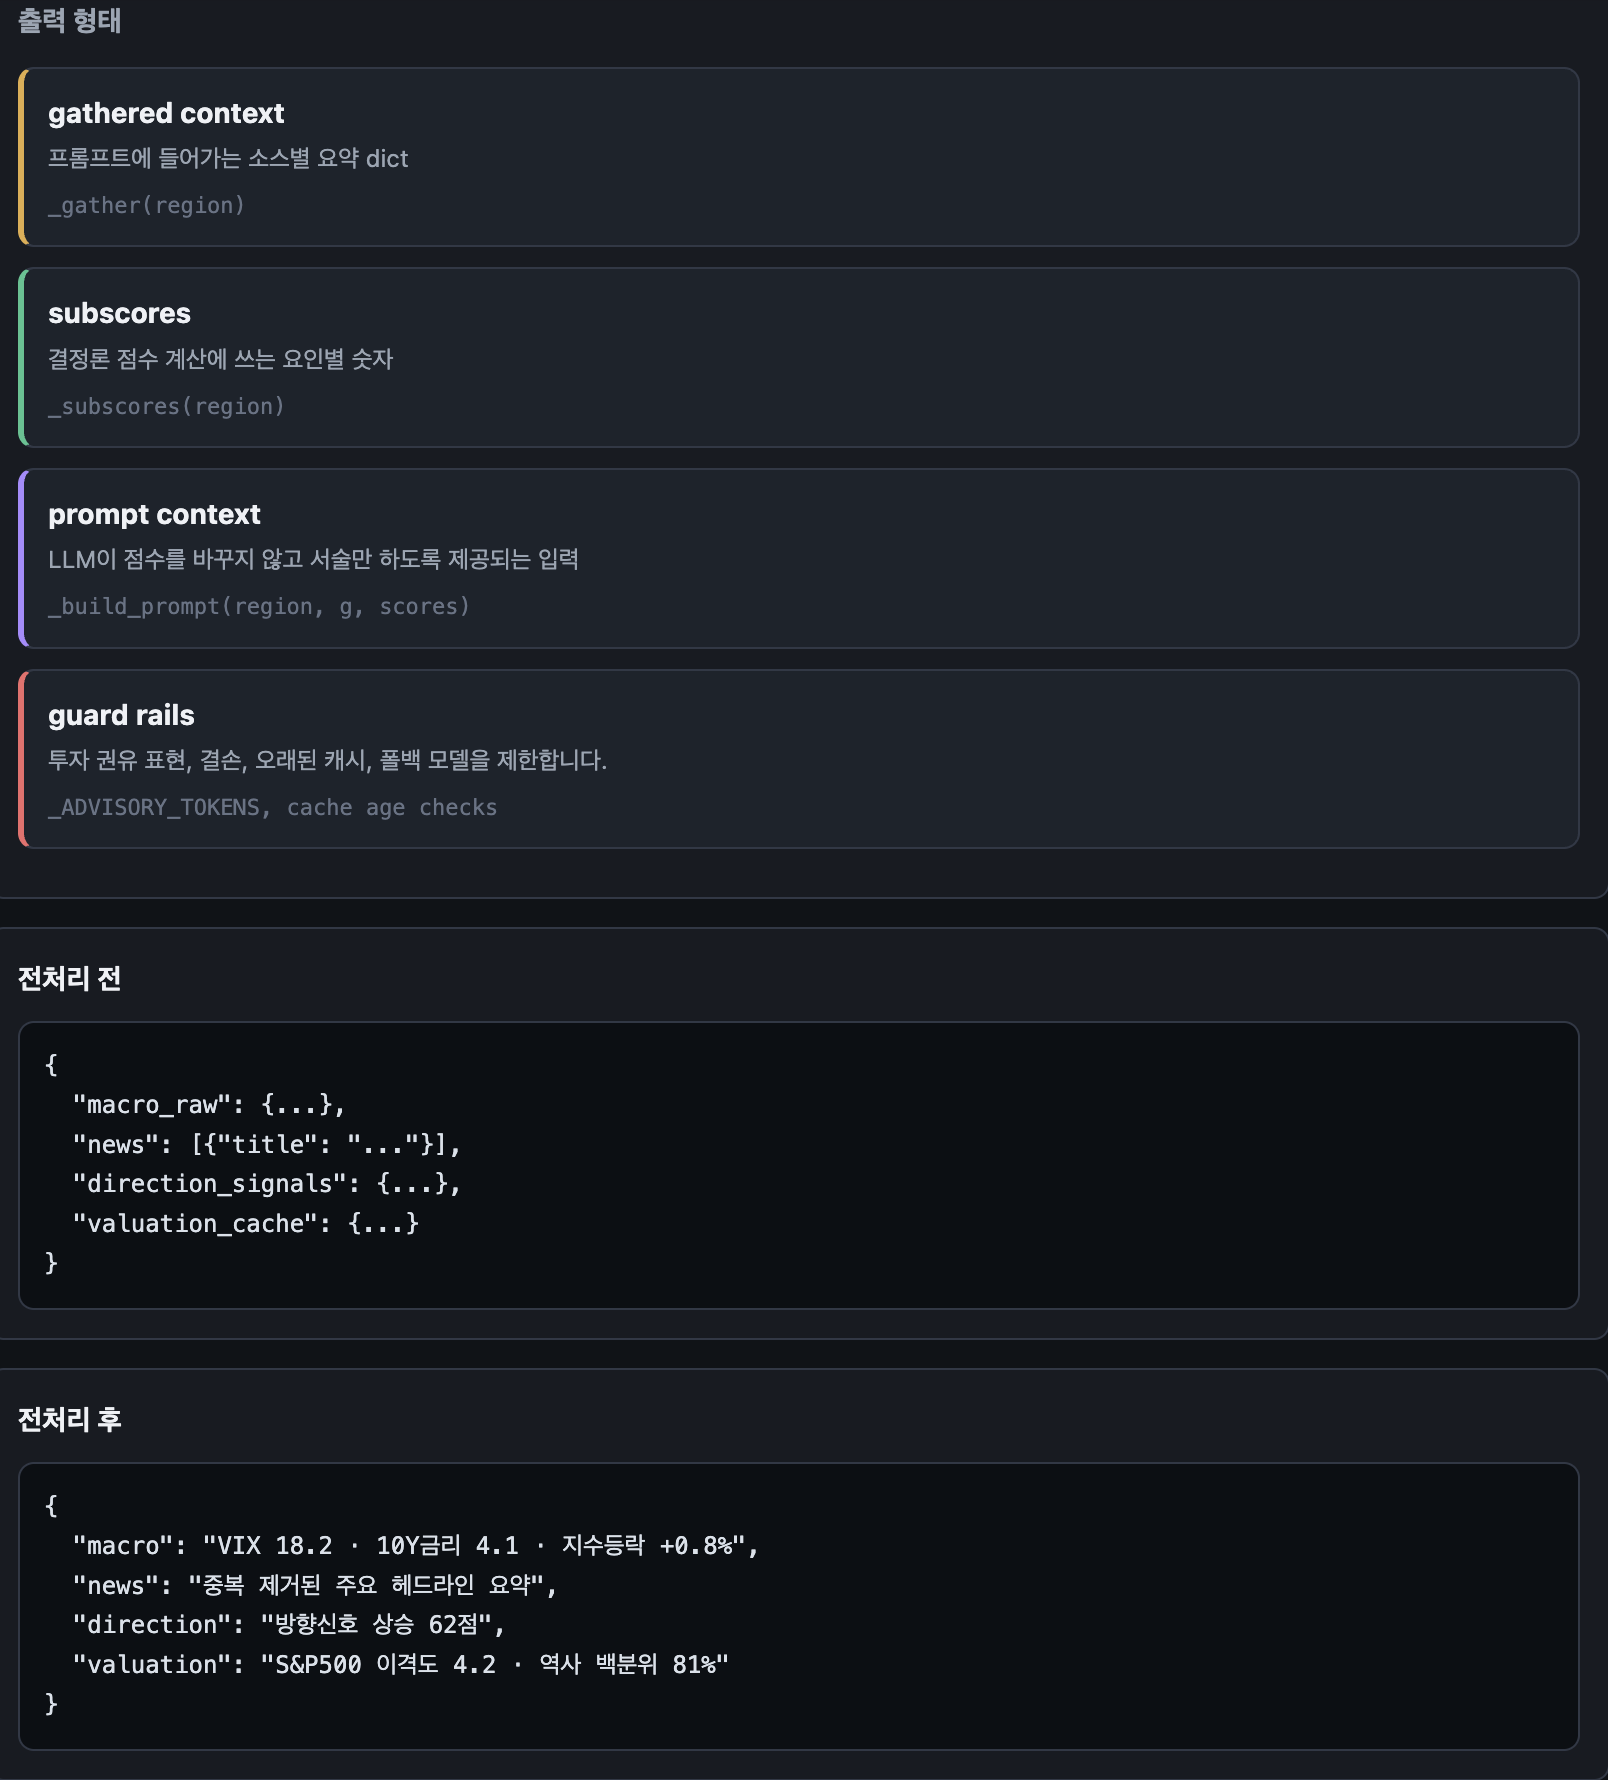Image resolution: width=1608 pixels, height=1780 pixels.
Task: Click the subscores description 결정론 점수 text
Action: [x=221, y=359]
